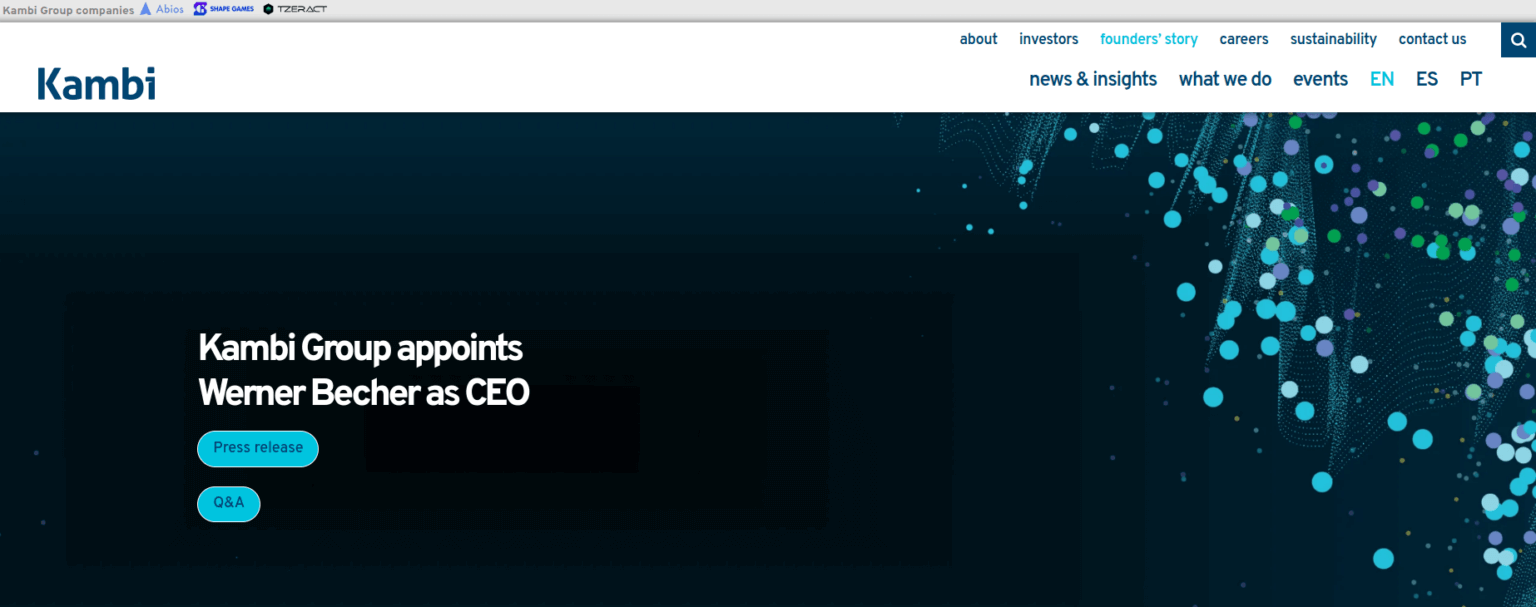
Task: Open the careers page
Action: (1243, 39)
